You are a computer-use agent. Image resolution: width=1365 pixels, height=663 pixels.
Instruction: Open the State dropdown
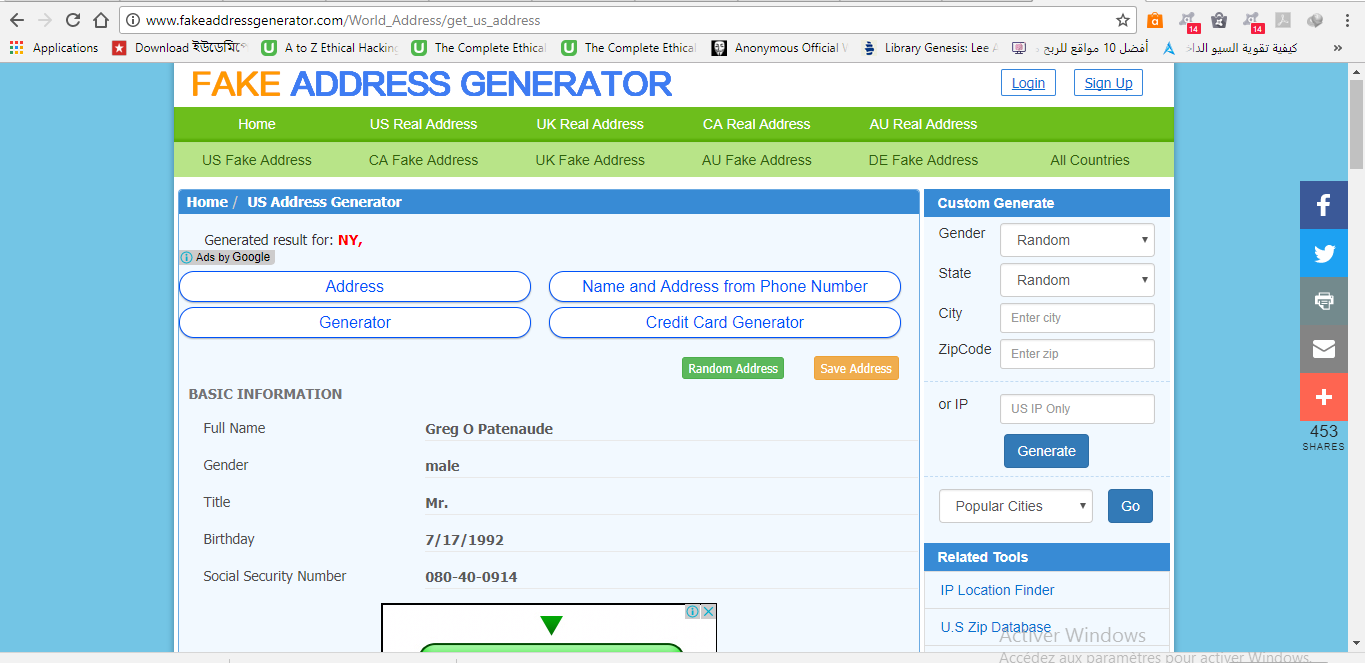pos(1077,280)
